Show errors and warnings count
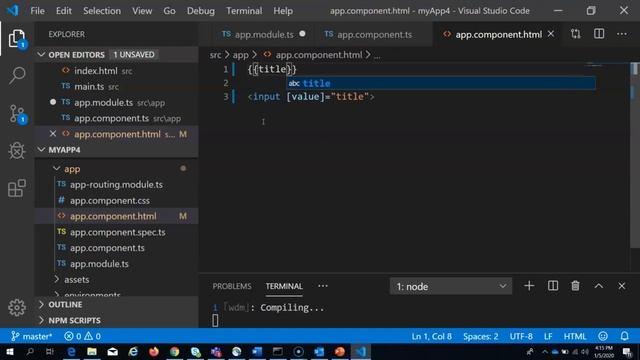 [82, 336]
